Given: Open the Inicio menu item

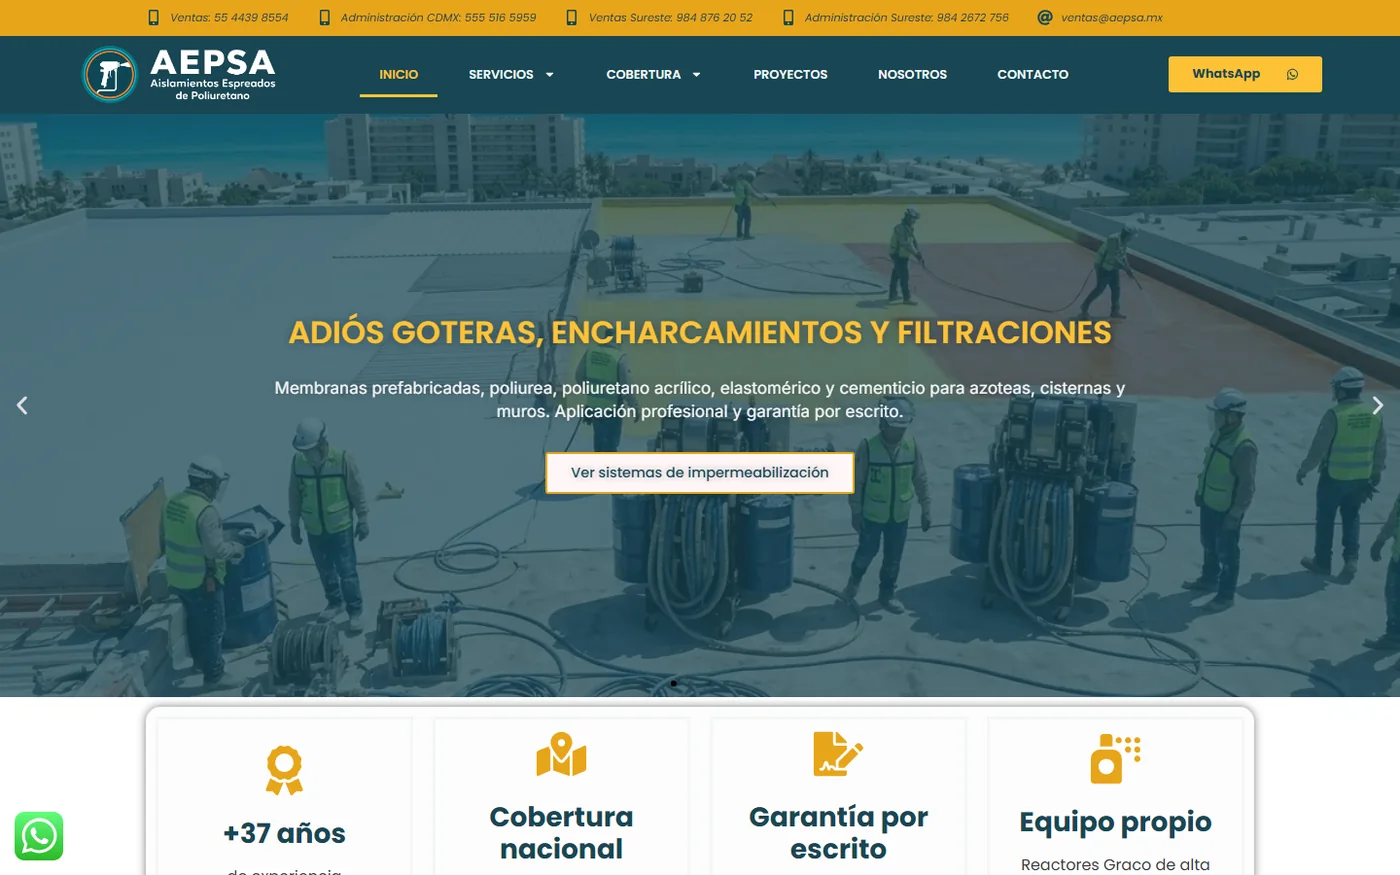Looking at the screenshot, I should coord(399,74).
